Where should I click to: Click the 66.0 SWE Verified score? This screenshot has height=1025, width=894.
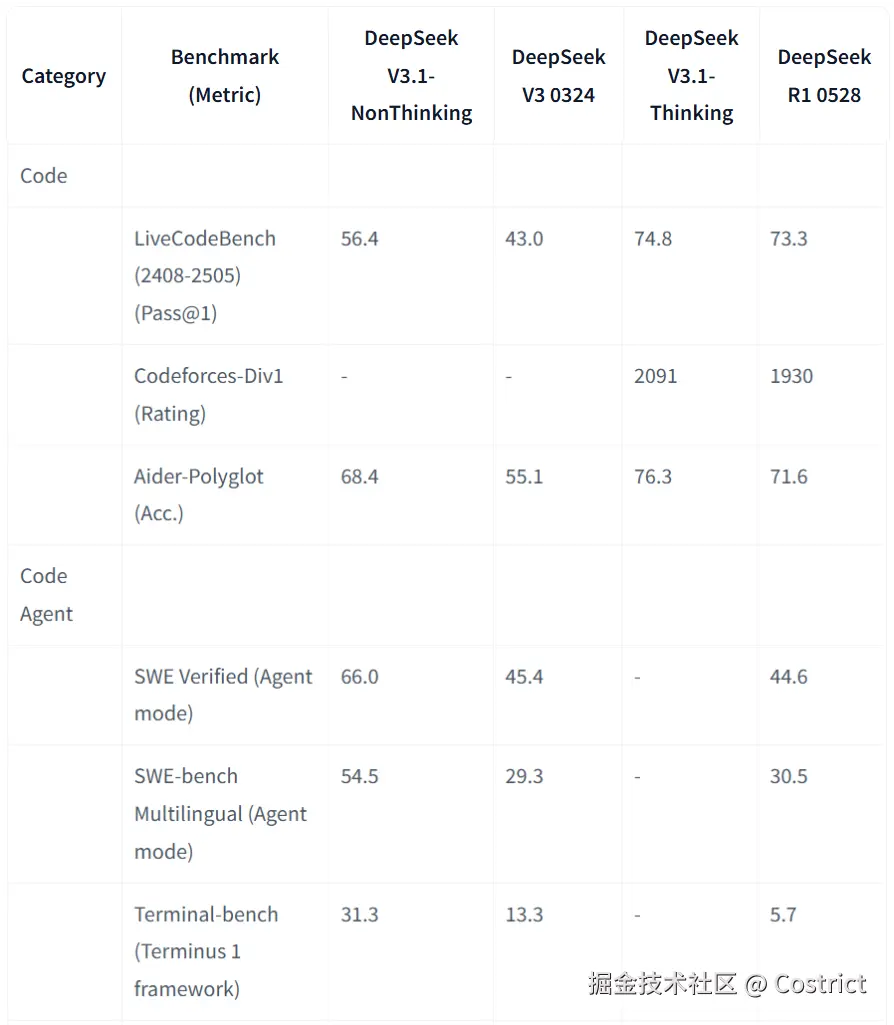tap(360, 676)
